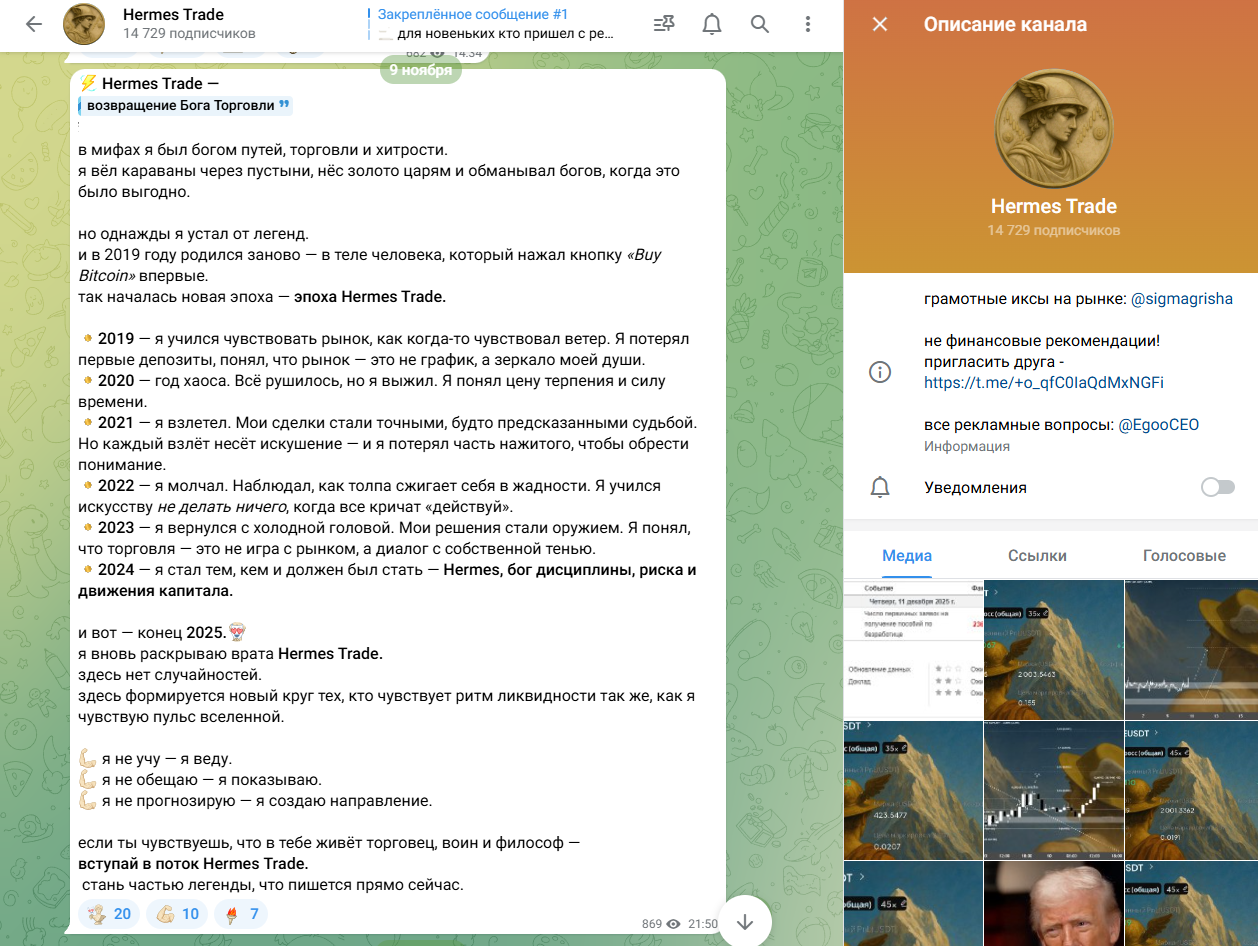The width and height of the screenshot is (1258, 946).
Task: Toggle the flexed-arm reaction with 10
Action: click(x=177, y=913)
